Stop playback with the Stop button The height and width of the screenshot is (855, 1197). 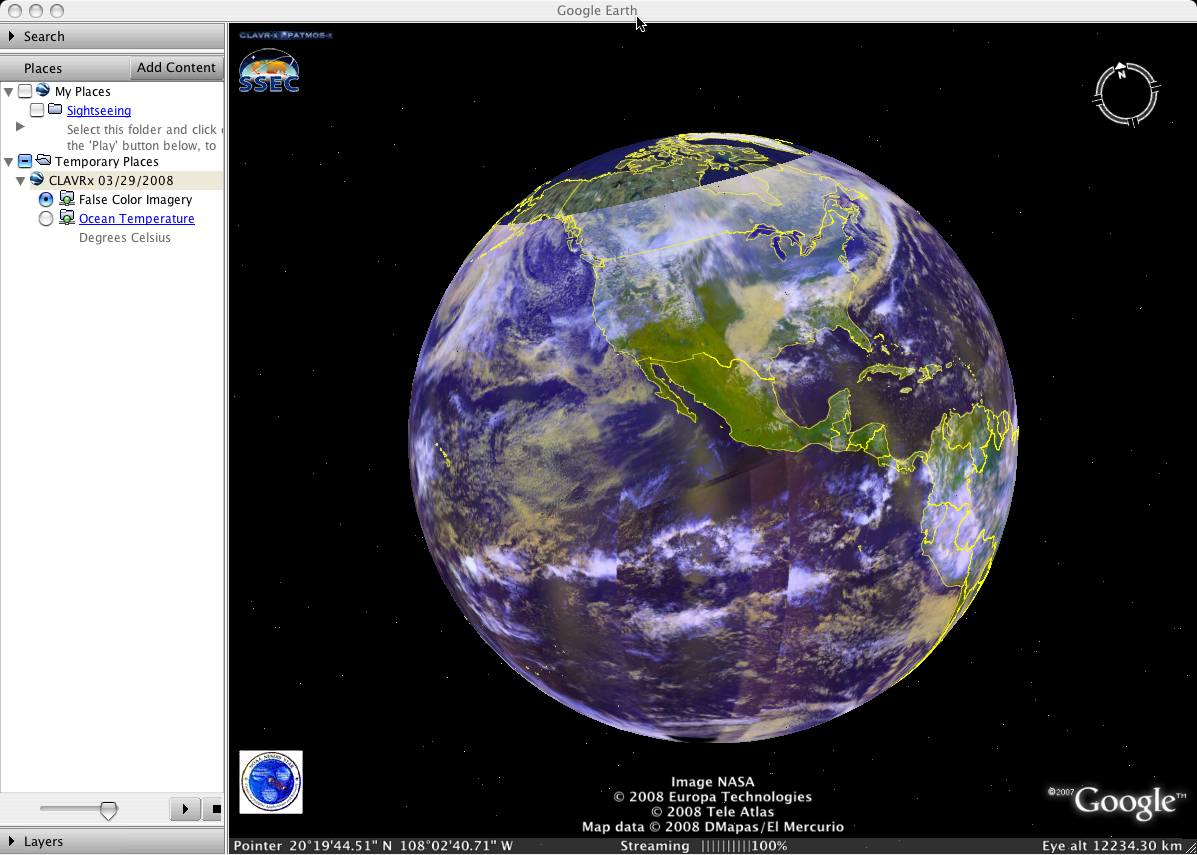(x=215, y=808)
